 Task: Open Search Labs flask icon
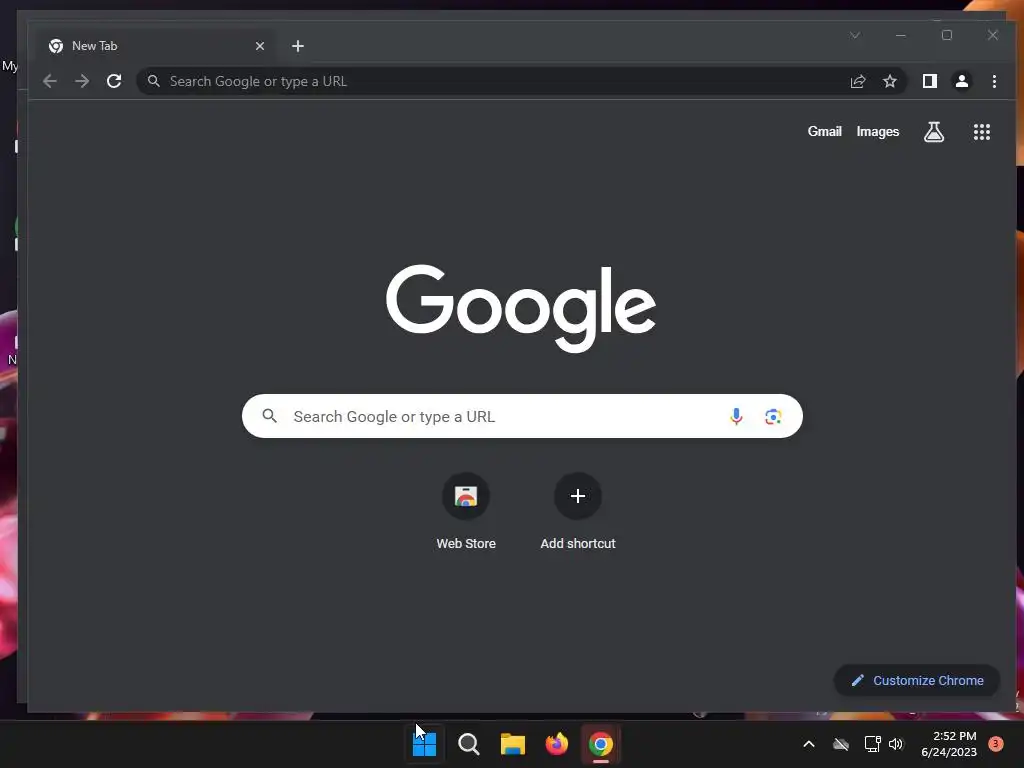click(x=934, y=132)
